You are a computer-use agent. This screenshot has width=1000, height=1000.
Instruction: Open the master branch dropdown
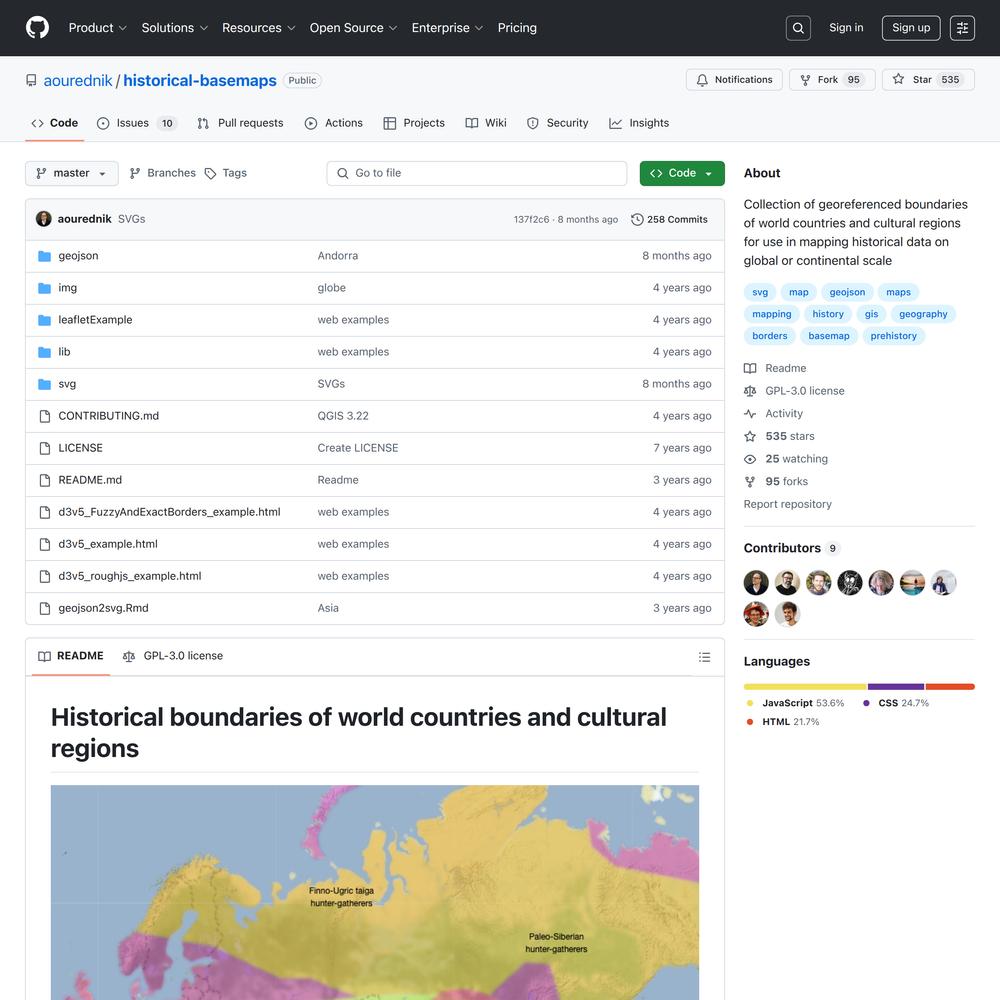coord(71,173)
